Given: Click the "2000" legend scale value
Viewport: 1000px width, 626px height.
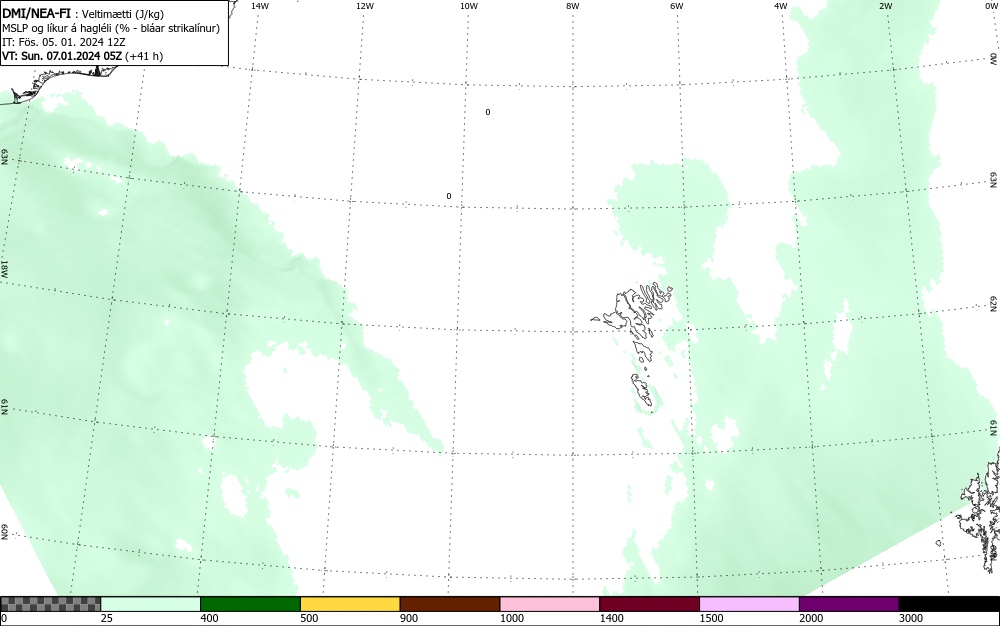Looking at the screenshot, I should coord(811,618).
